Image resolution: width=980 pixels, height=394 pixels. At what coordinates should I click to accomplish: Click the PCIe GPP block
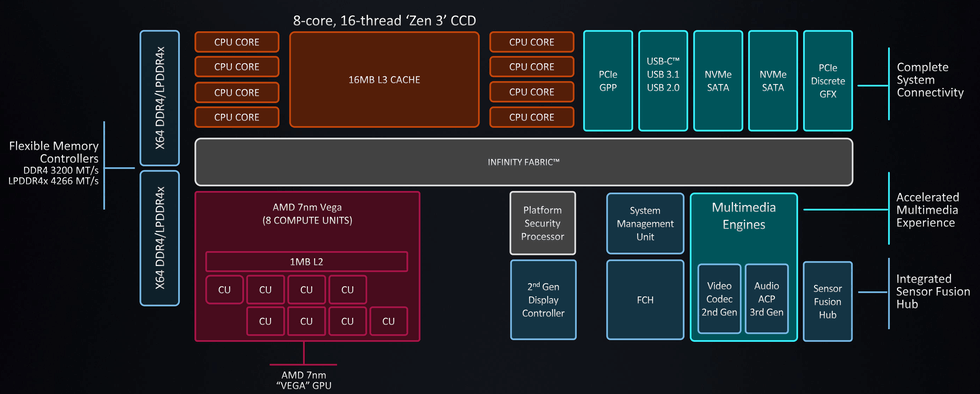point(608,81)
